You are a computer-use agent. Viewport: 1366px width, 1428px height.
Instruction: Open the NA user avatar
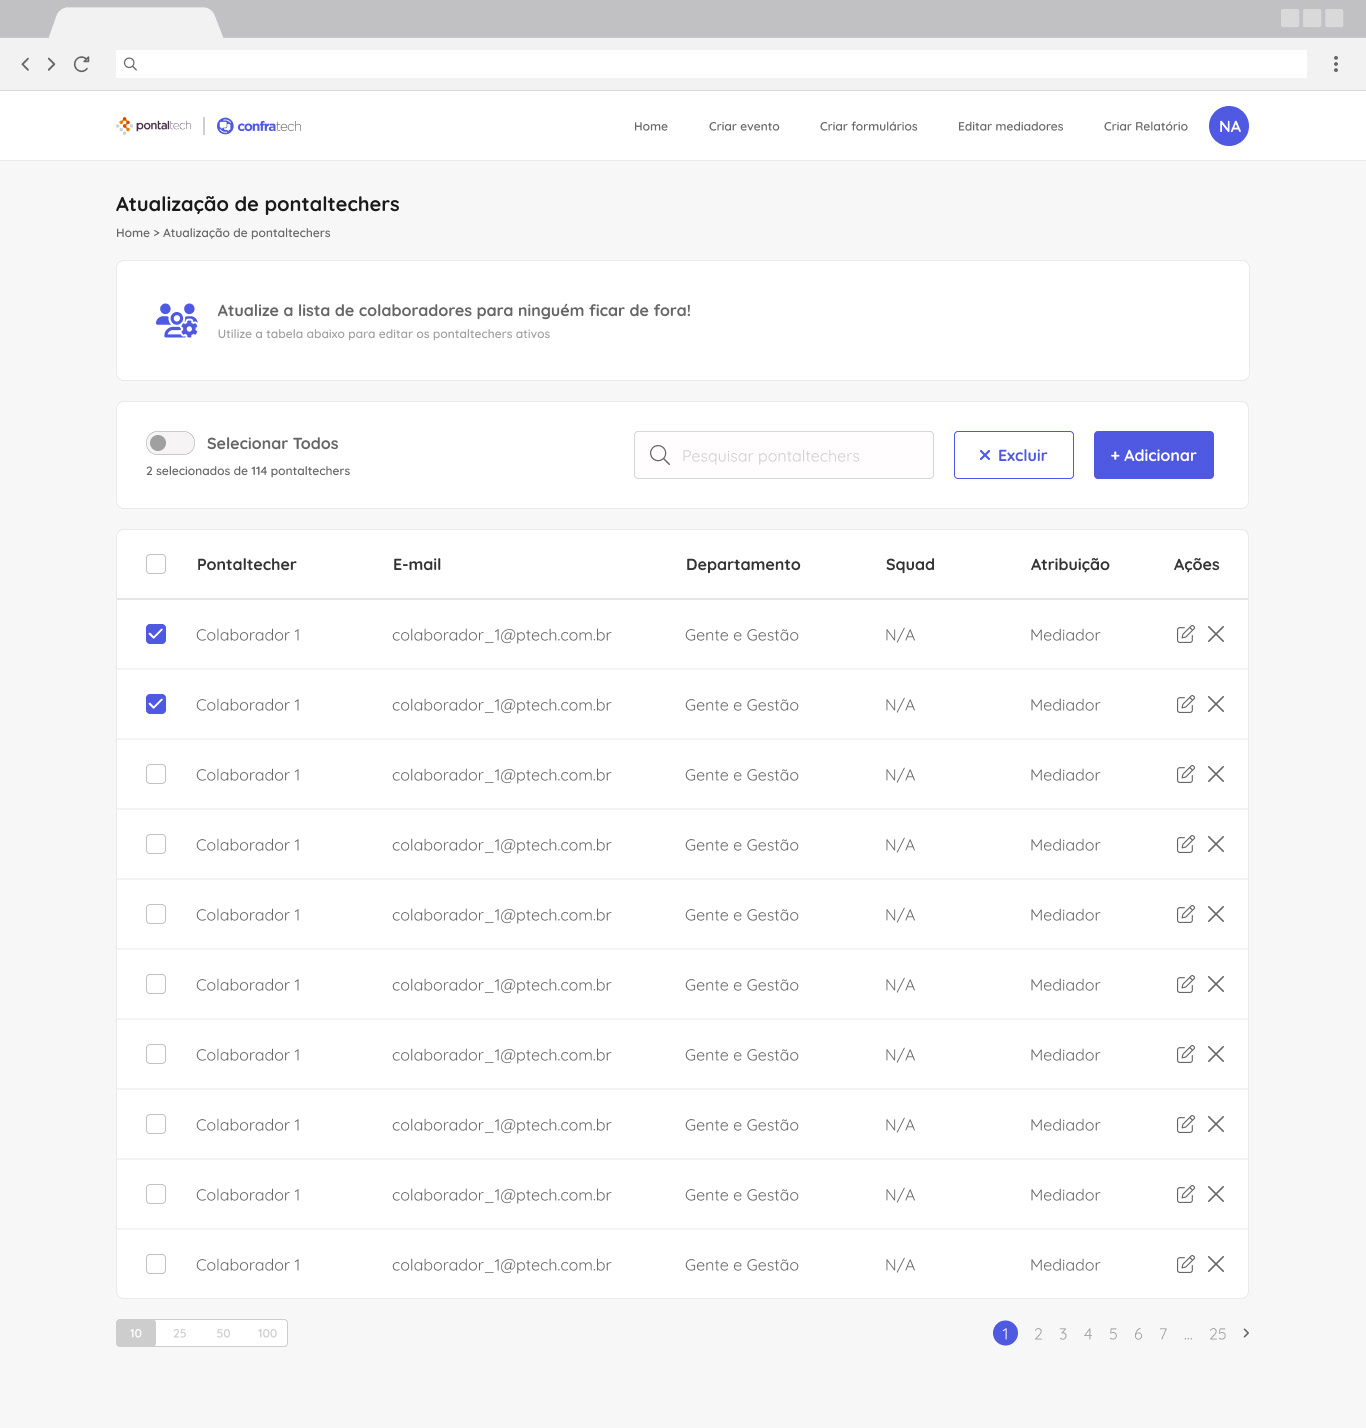tap(1229, 126)
